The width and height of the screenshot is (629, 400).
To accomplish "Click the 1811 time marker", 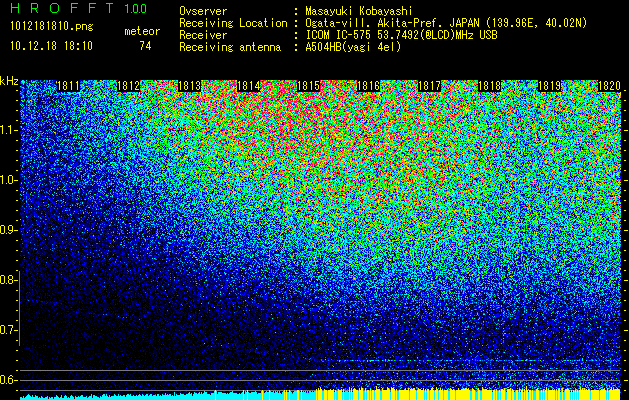I will coord(69,86).
